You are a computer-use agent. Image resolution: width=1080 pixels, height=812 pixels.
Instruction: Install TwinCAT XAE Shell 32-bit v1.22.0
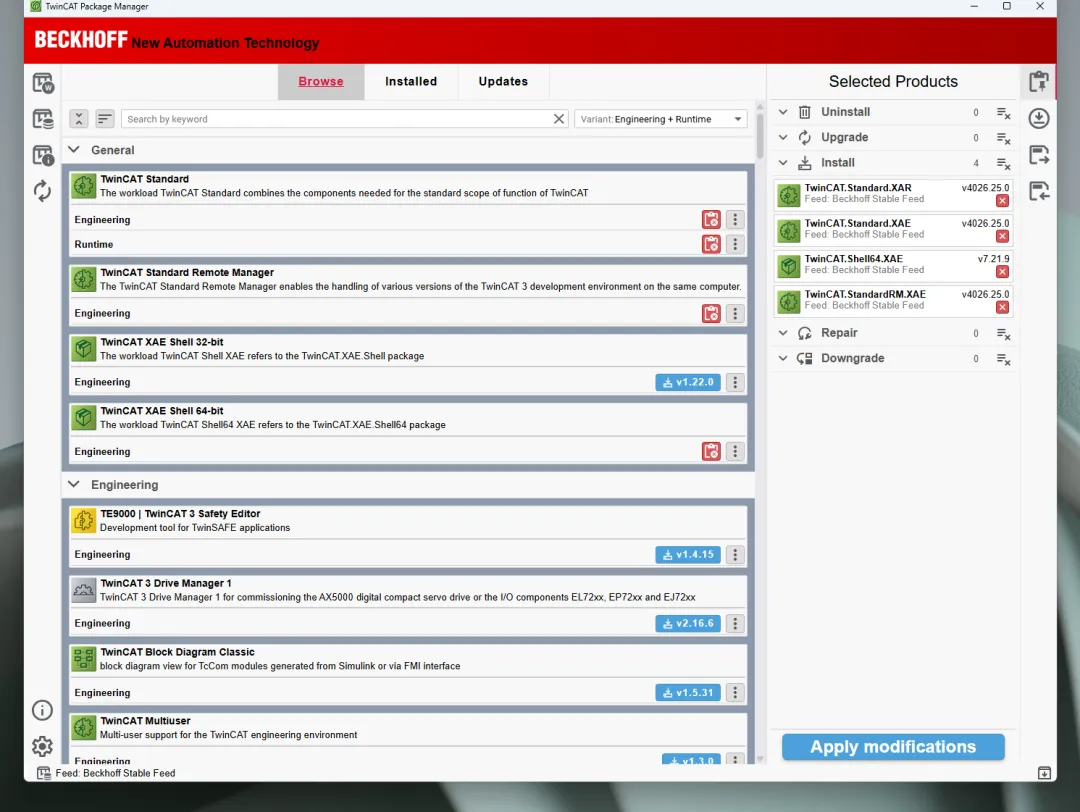pyautogui.click(x=687, y=382)
